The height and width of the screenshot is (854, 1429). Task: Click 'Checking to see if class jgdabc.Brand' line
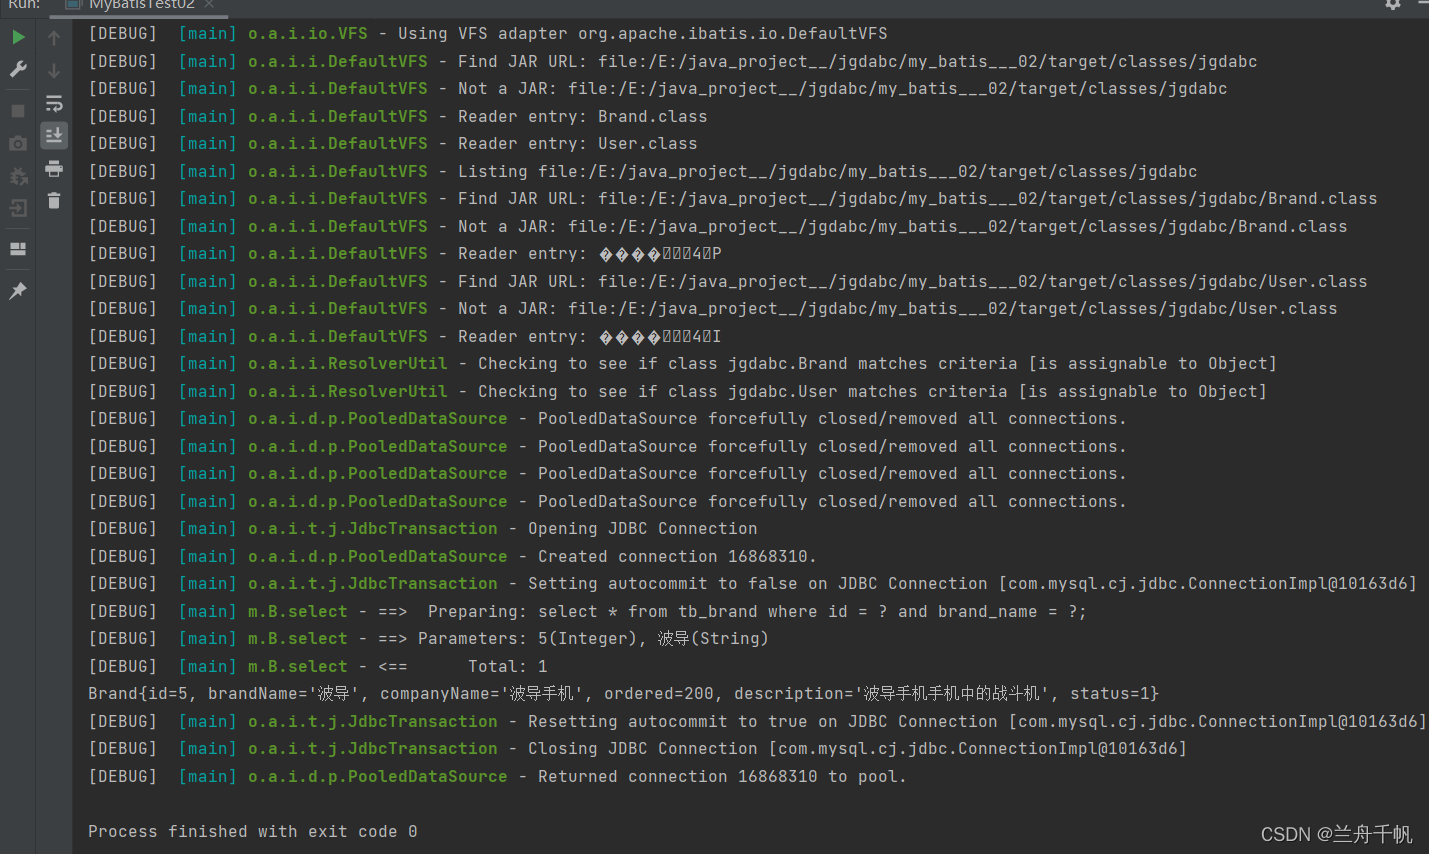pos(683,364)
